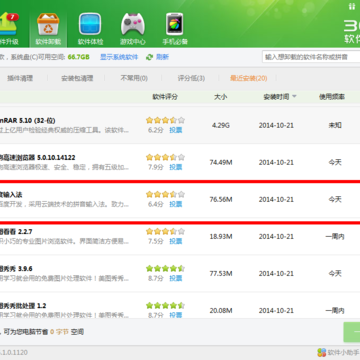Open the 软件体检 monitor icon
The width and height of the screenshot is (360, 360).
pos(90,24)
